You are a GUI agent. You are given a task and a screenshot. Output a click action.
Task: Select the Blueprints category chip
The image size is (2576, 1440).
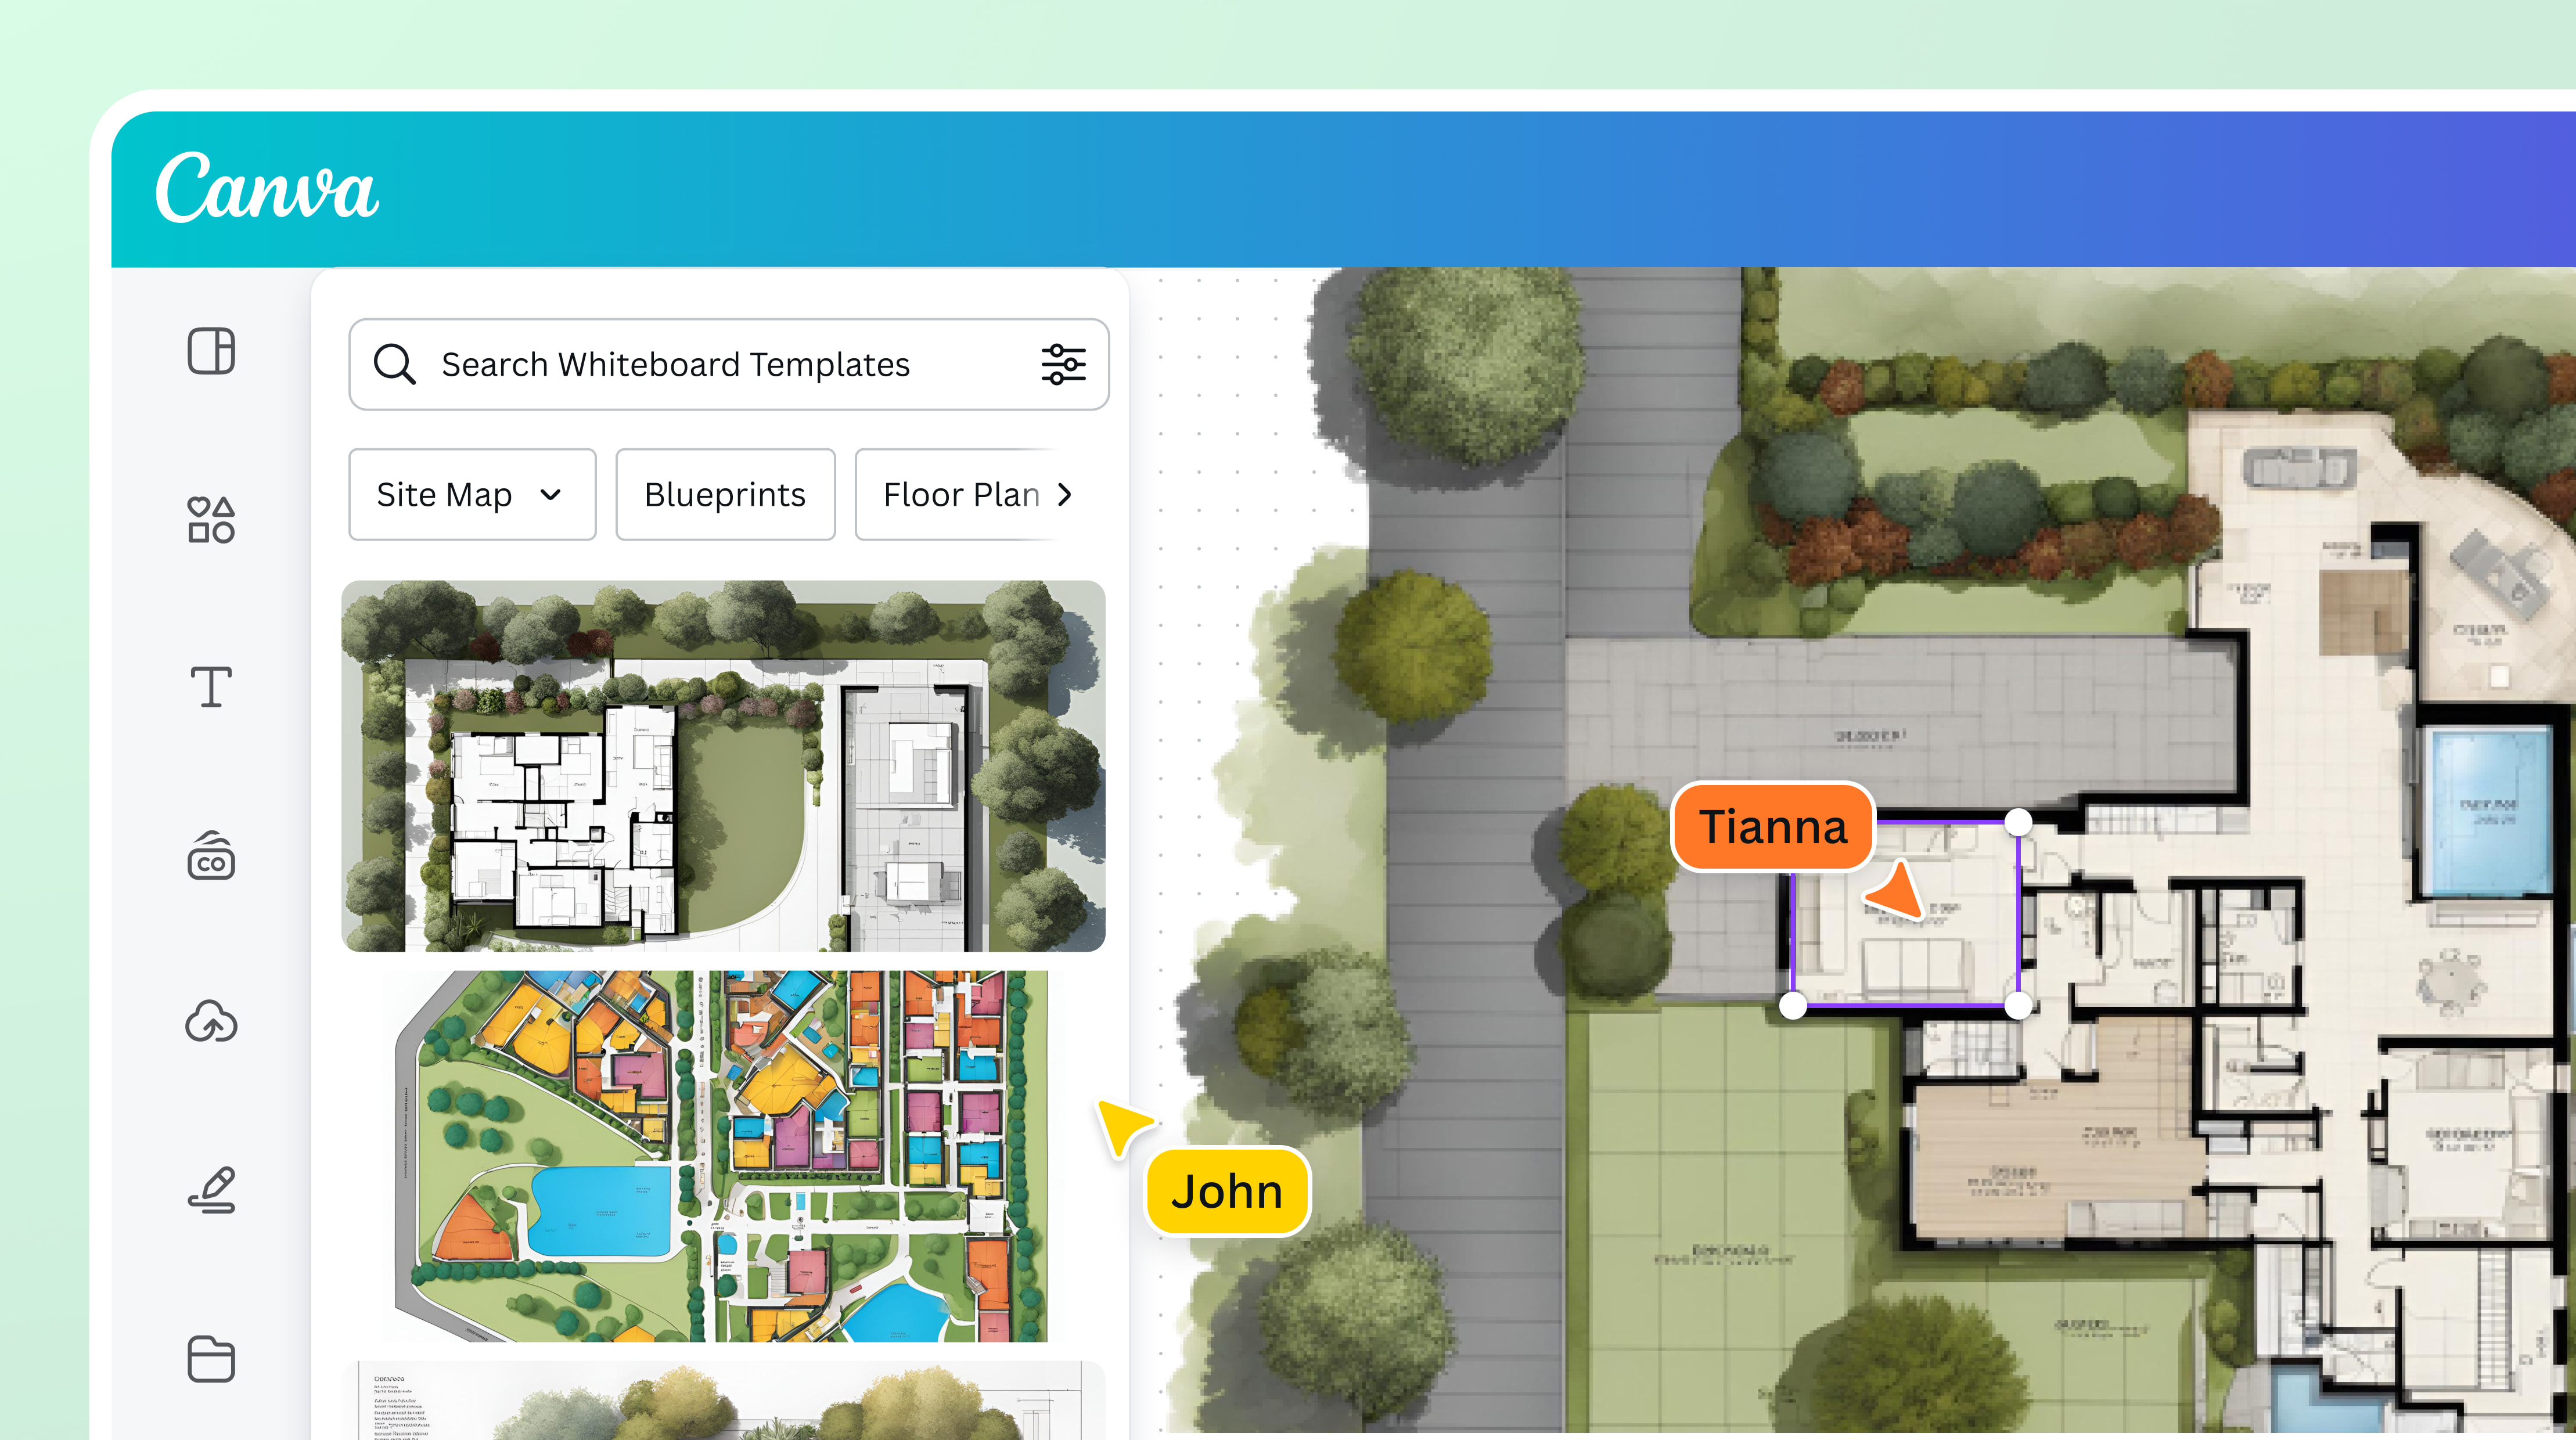tap(726, 494)
